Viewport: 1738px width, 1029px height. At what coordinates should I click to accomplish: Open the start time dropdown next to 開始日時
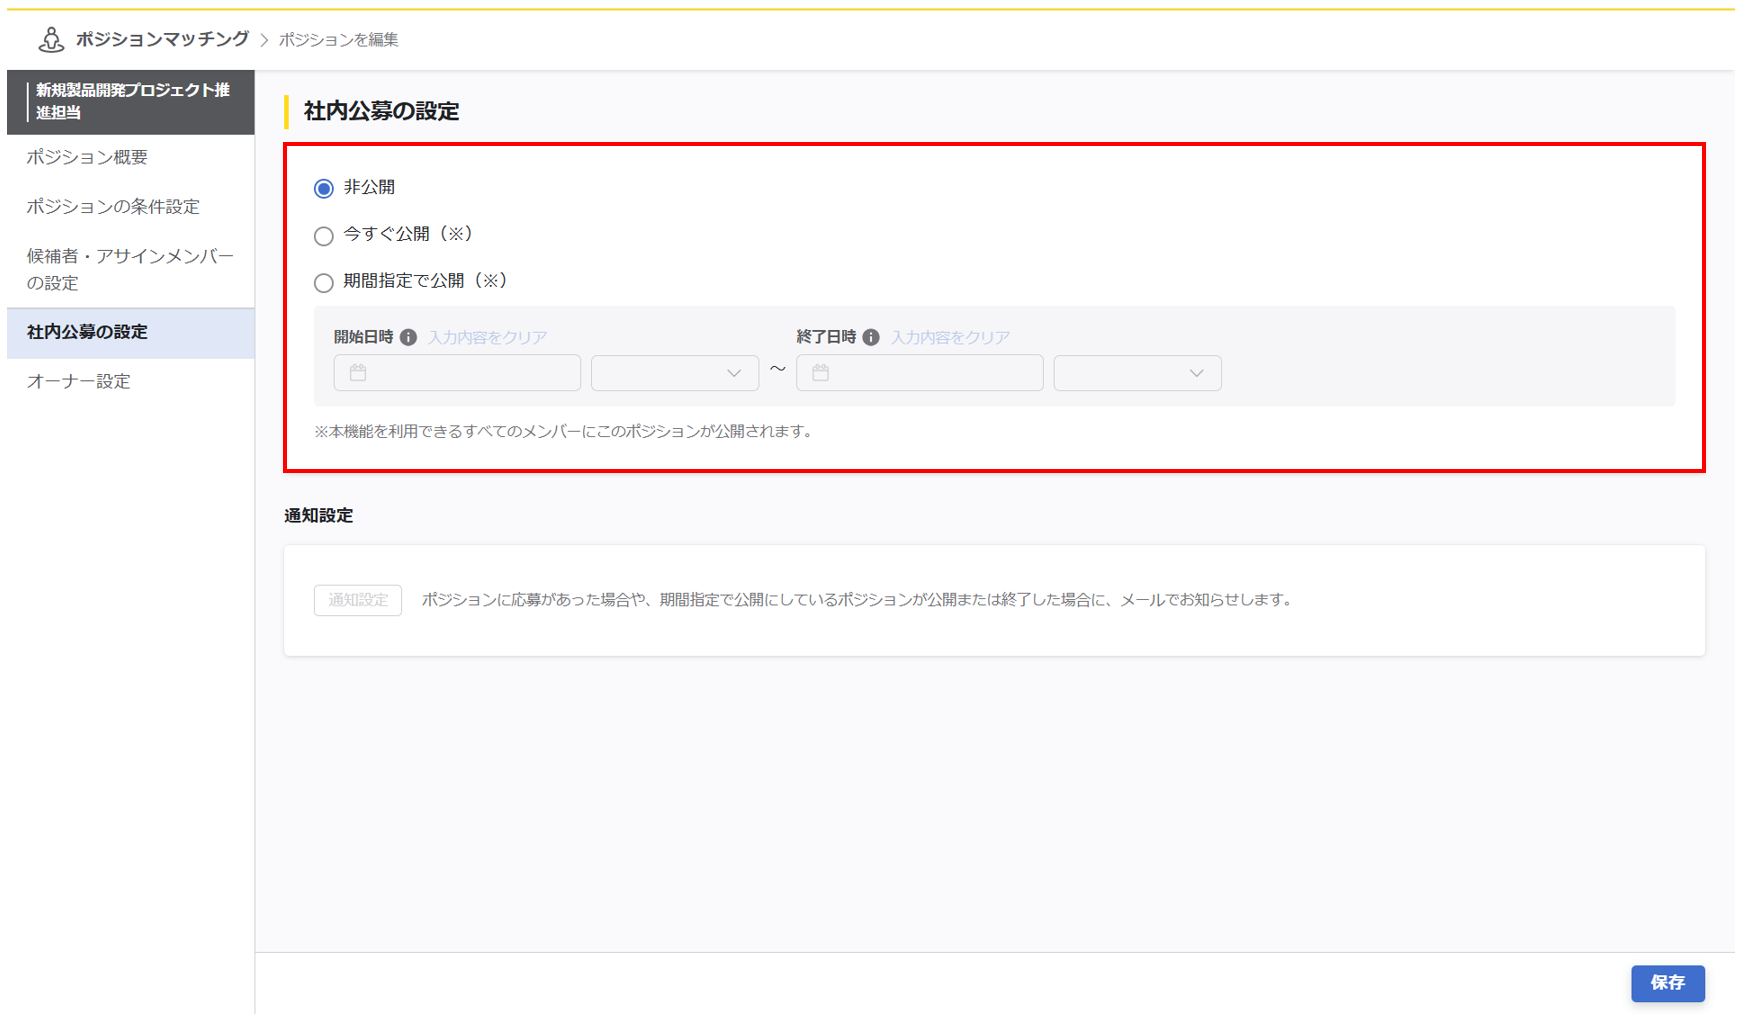coord(675,373)
